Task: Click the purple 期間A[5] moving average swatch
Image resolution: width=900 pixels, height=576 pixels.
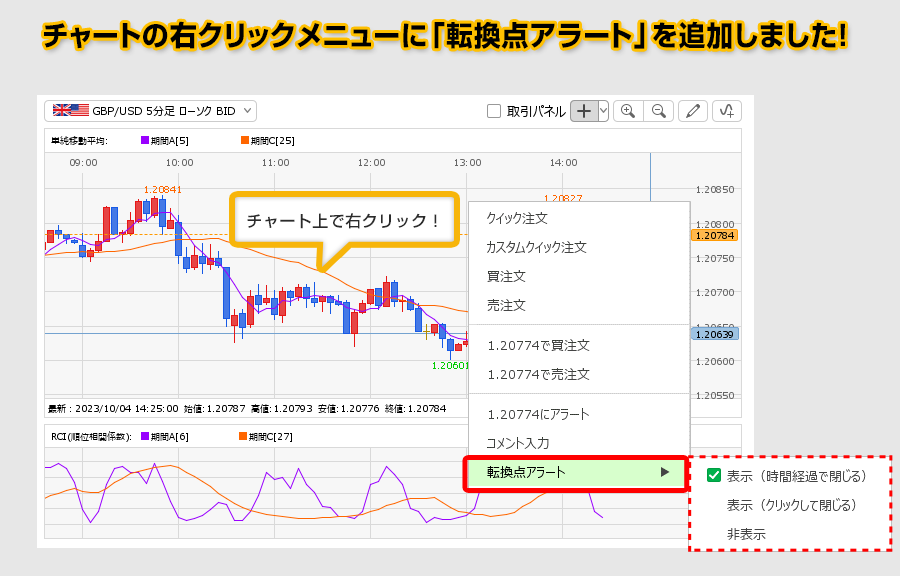Action: 145,140
